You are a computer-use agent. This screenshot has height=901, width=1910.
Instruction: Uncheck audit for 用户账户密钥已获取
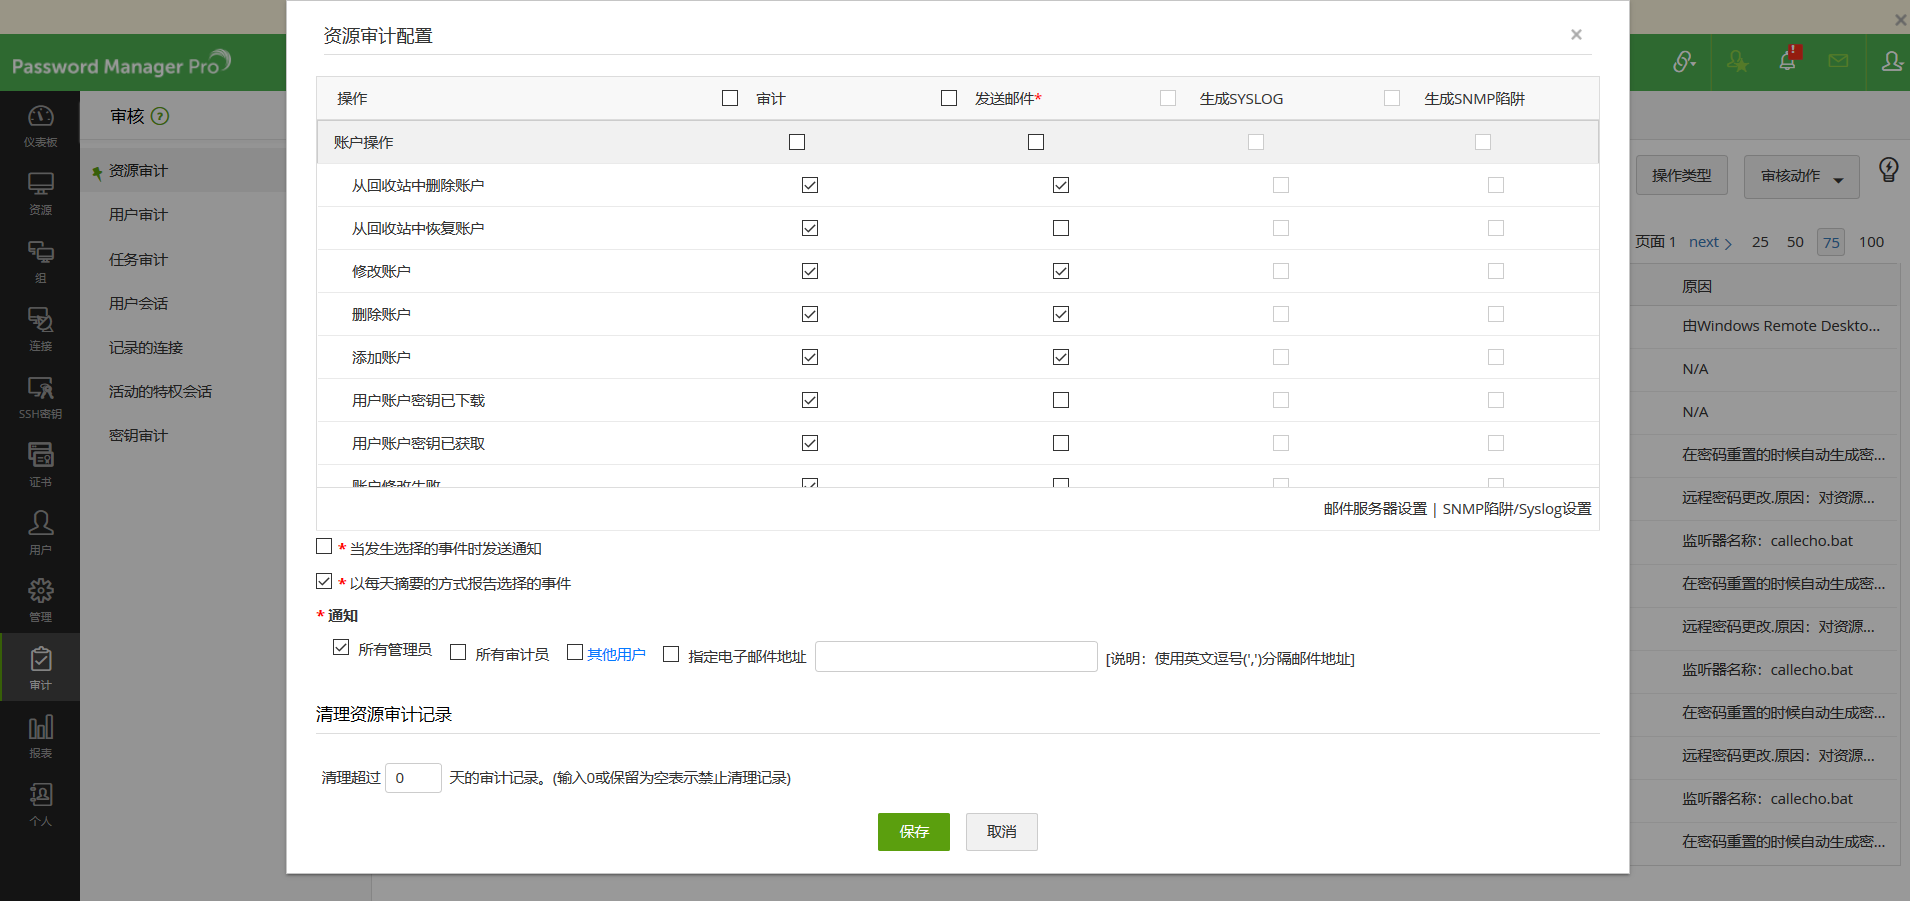pos(810,443)
